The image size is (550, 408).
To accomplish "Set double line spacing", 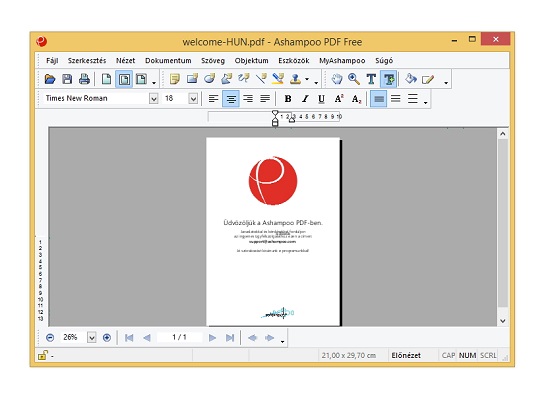I will pos(413,99).
